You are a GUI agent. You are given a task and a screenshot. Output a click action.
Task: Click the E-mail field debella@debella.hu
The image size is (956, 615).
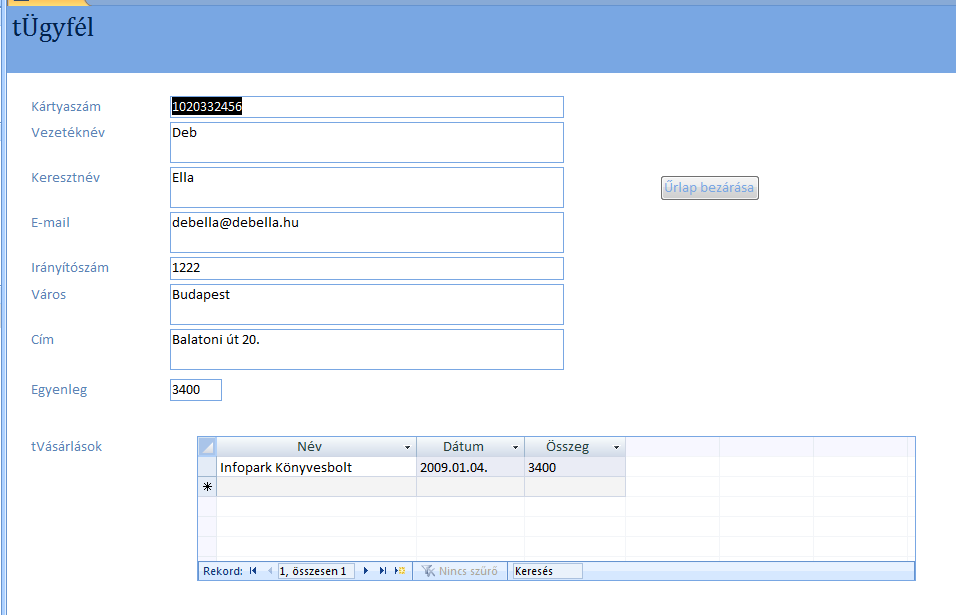366,233
